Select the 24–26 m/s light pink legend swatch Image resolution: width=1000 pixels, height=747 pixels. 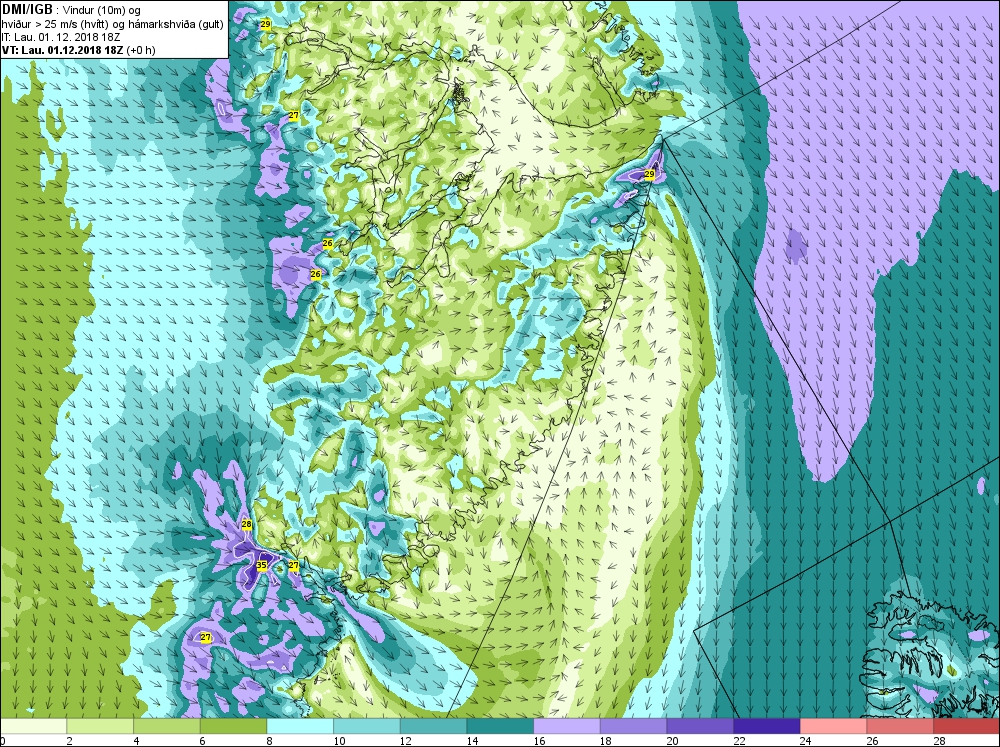pos(833,727)
